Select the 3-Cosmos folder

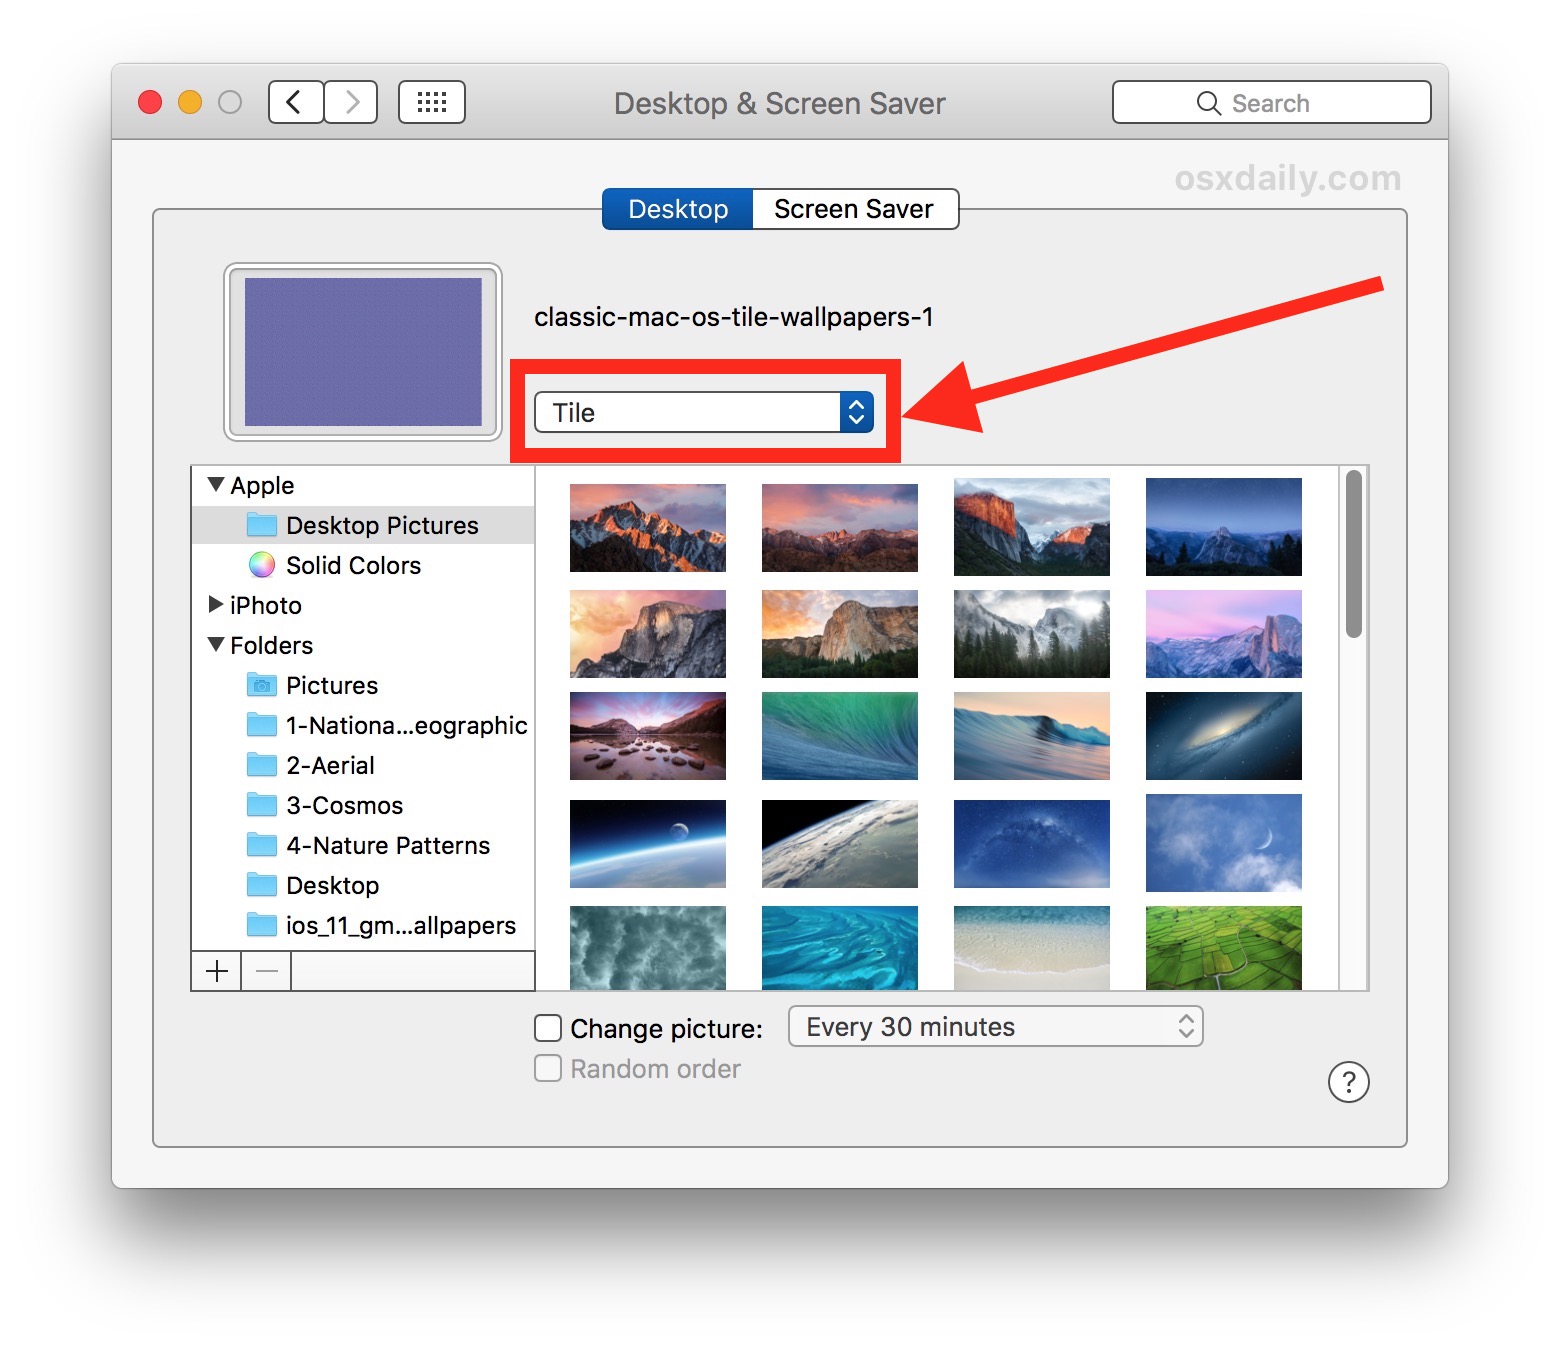coord(343,805)
